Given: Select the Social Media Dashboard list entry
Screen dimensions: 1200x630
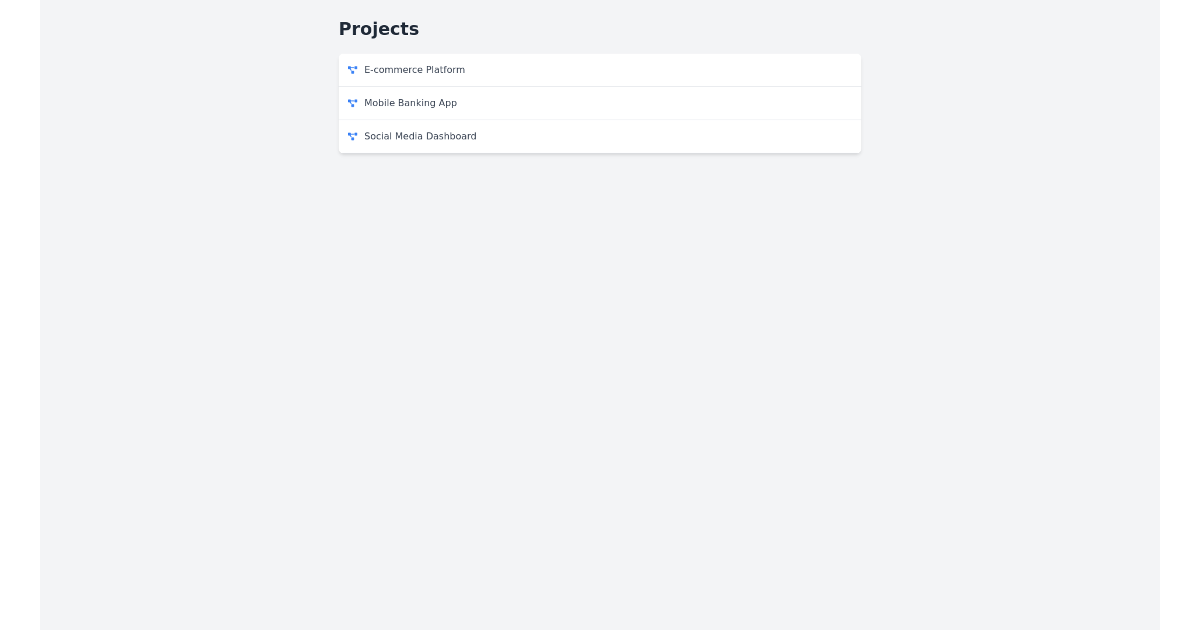Looking at the screenshot, I should (600, 136).
